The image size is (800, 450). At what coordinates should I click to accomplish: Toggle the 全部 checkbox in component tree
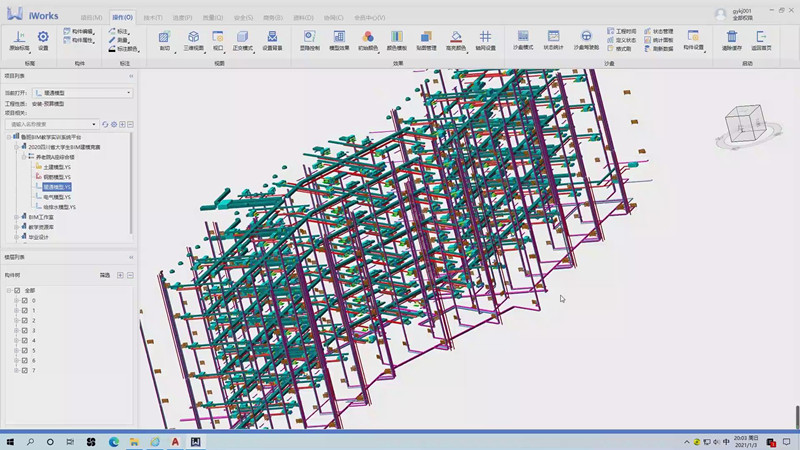pos(17,290)
